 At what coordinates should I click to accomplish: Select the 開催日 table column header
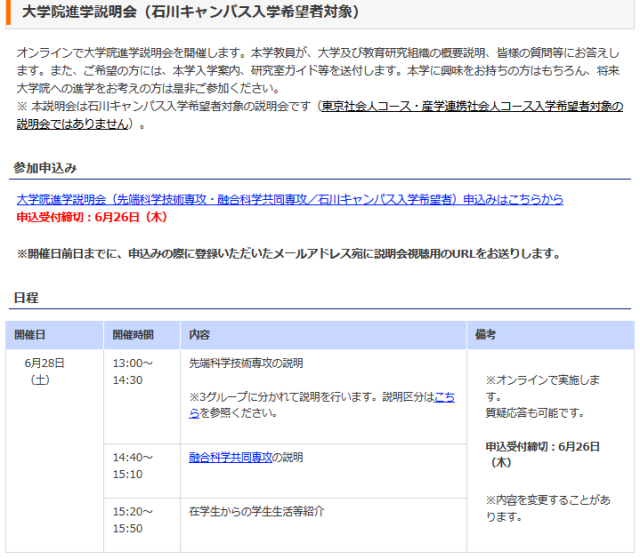[x=30, y=334]
